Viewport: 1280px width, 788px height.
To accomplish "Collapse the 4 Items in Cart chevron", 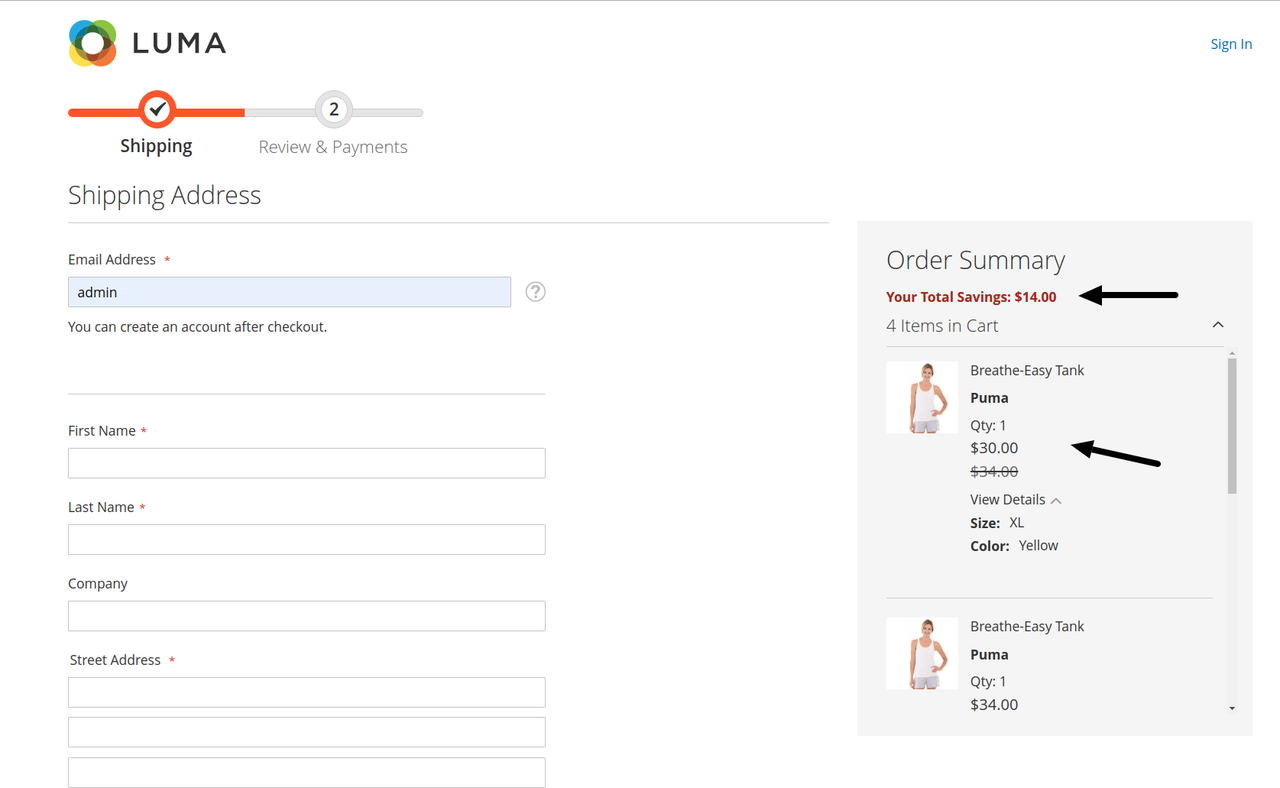I will 1218,325.
